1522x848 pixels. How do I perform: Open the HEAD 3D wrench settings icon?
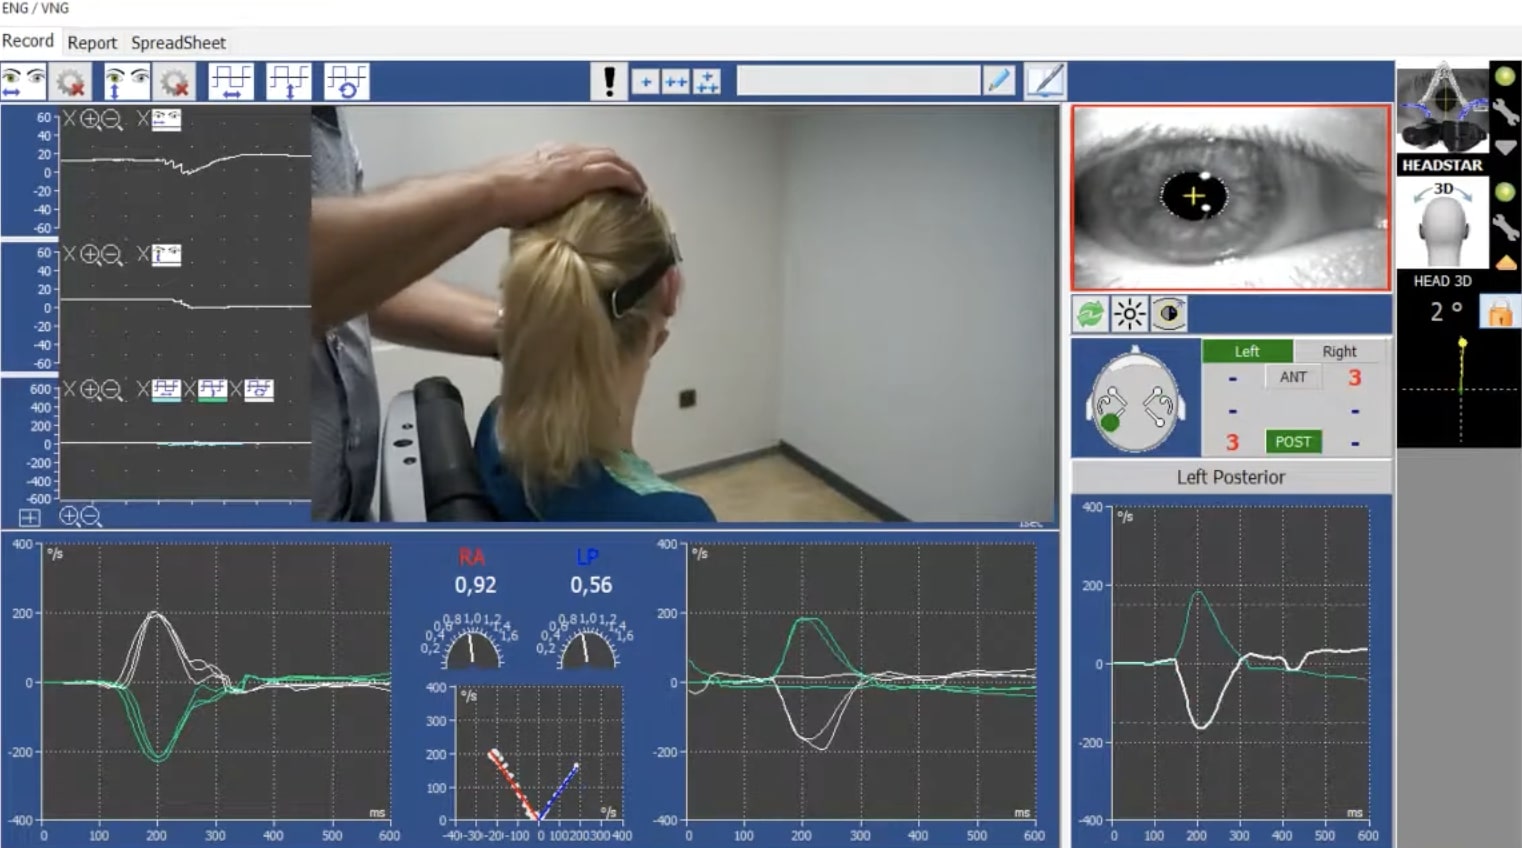1505,227
